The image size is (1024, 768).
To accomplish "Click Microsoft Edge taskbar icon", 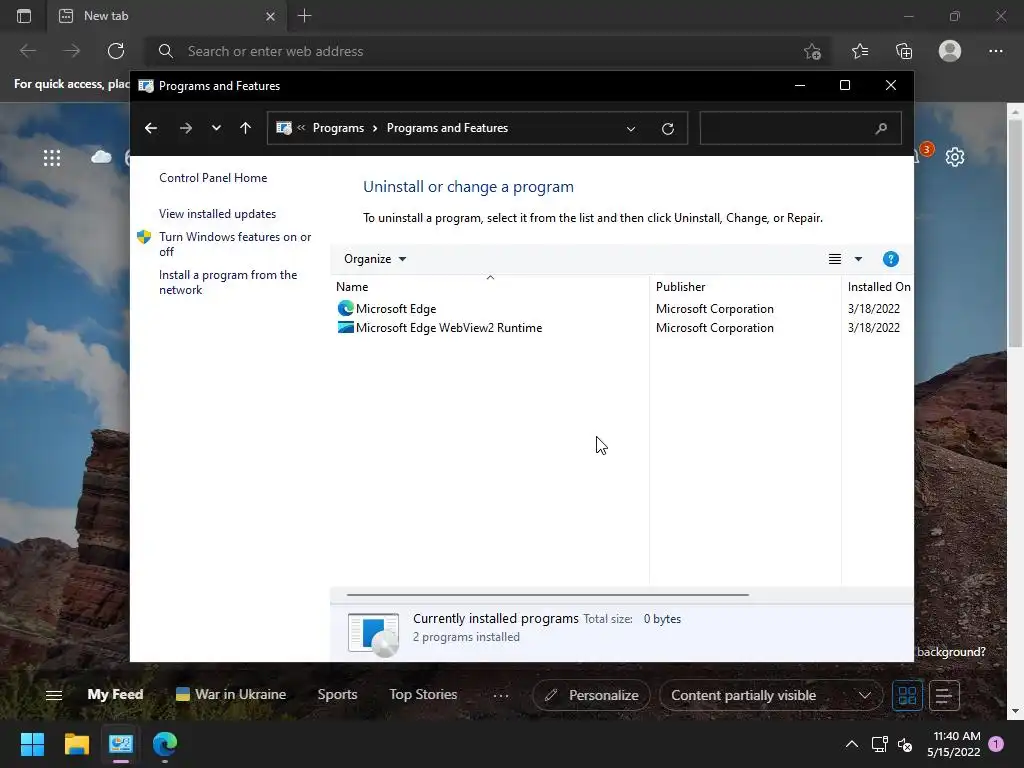I will 165,744.
